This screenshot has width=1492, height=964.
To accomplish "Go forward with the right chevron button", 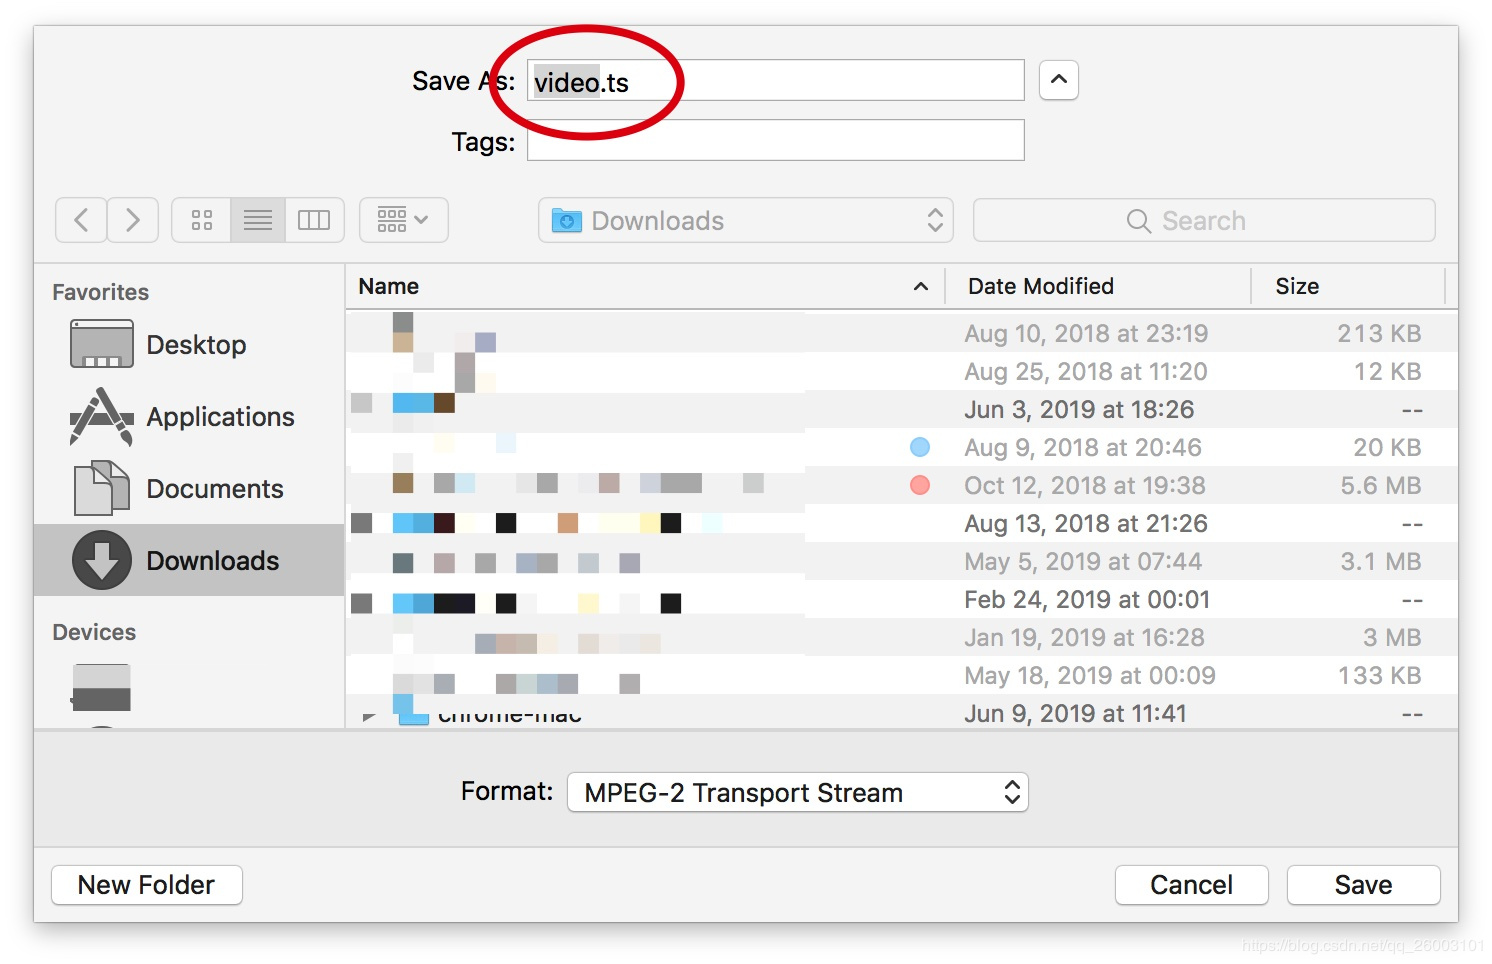I will coord(133,220).
